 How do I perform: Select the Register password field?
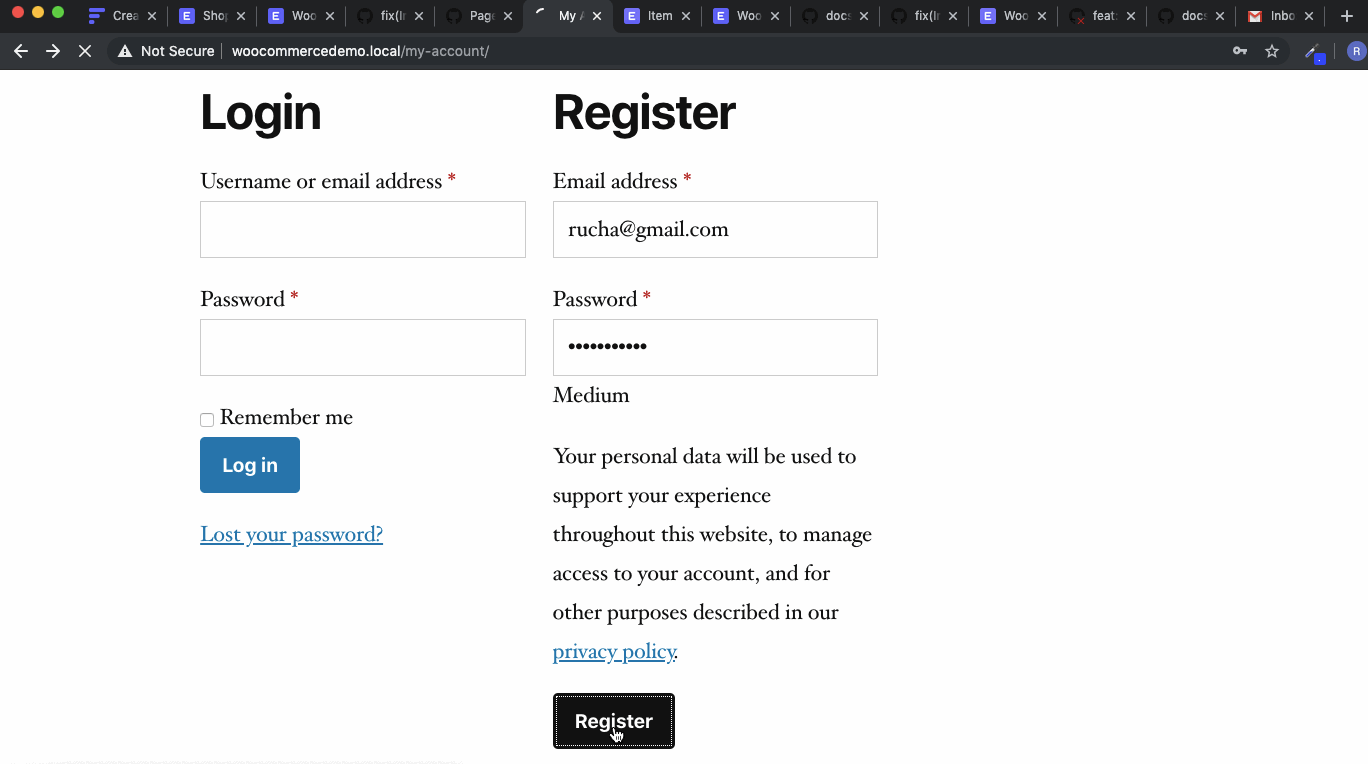714,347
